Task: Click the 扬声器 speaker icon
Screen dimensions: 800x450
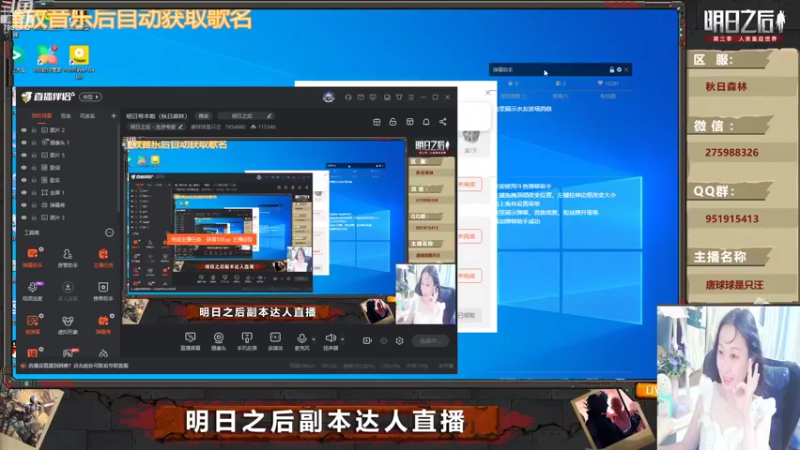Action: [x=330, y=338]
